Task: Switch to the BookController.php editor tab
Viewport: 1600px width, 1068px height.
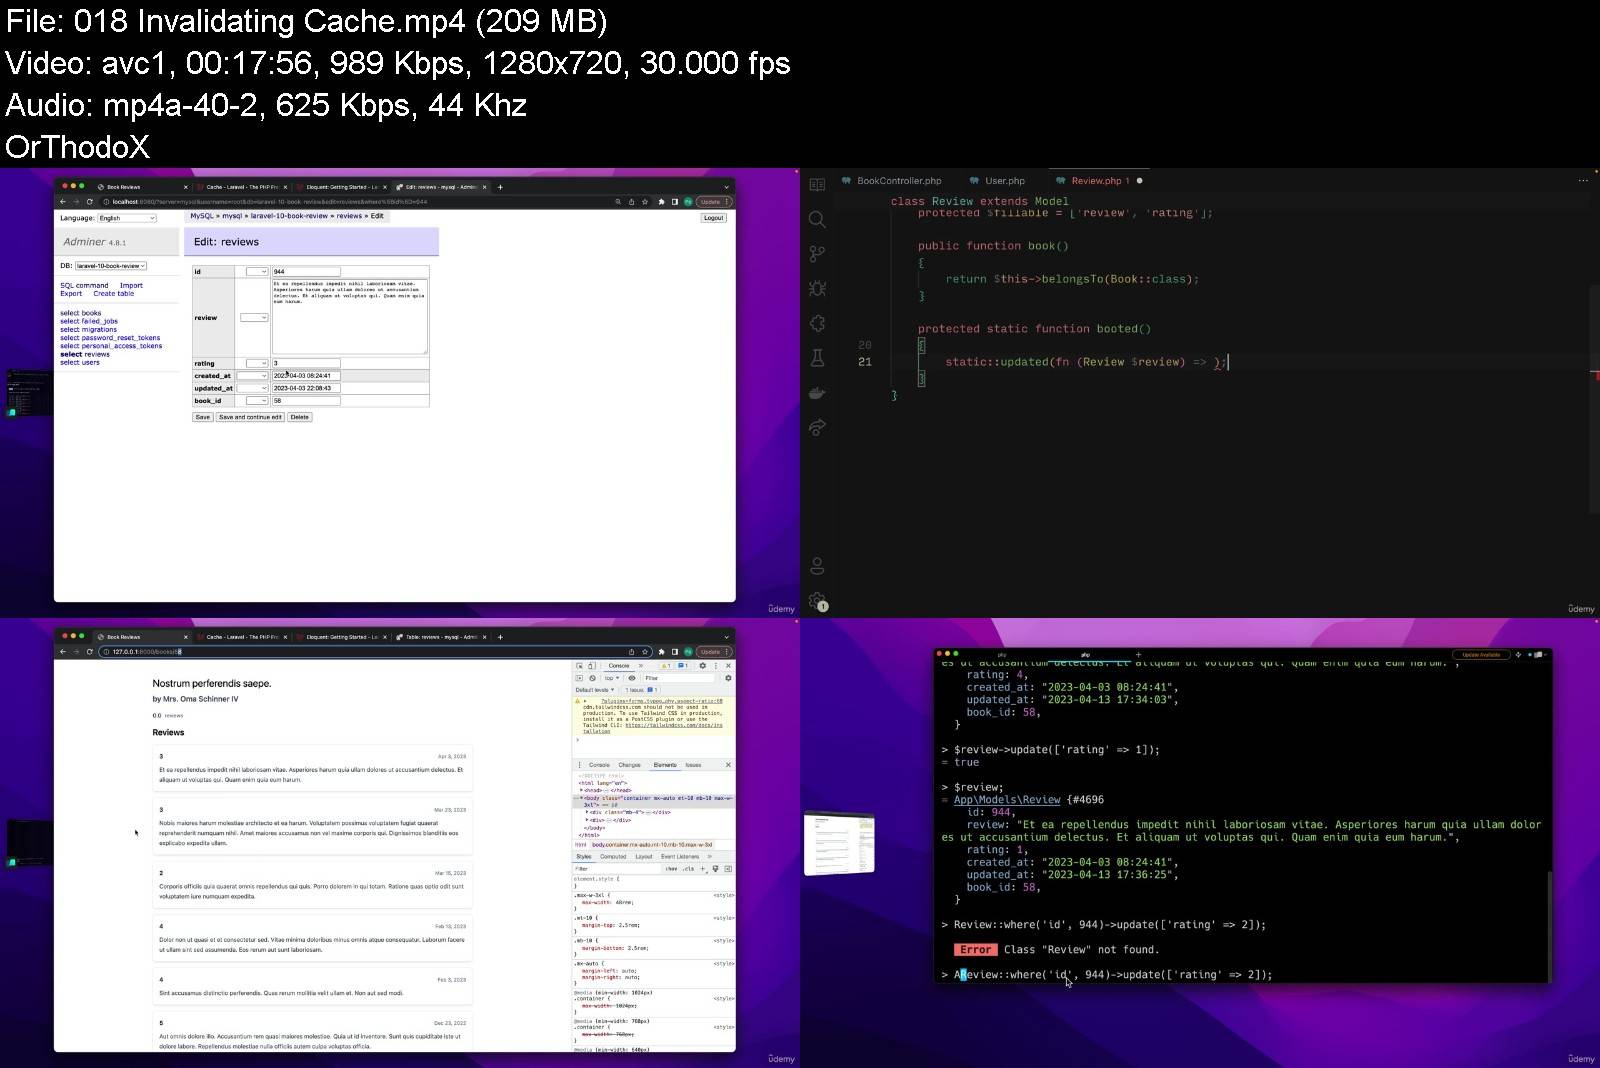Action: tap(891, 181)
